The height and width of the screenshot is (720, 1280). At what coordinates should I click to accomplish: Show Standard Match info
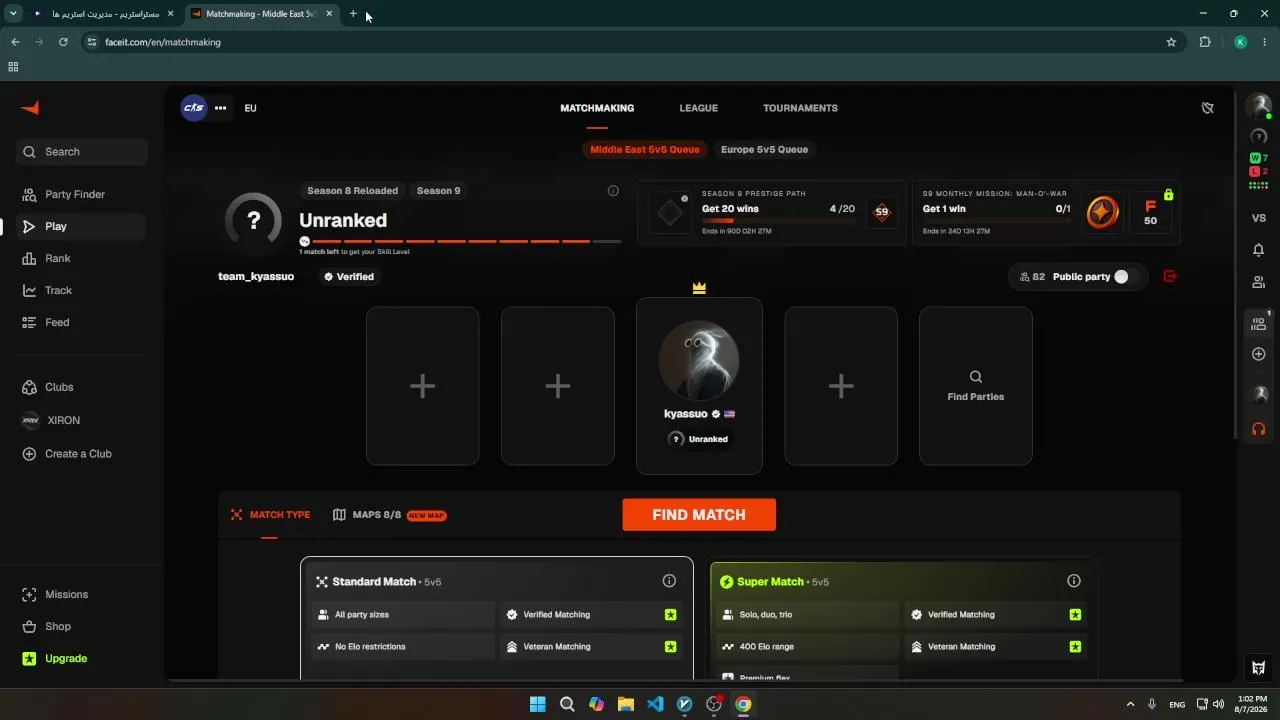click(x=669, y=581)
